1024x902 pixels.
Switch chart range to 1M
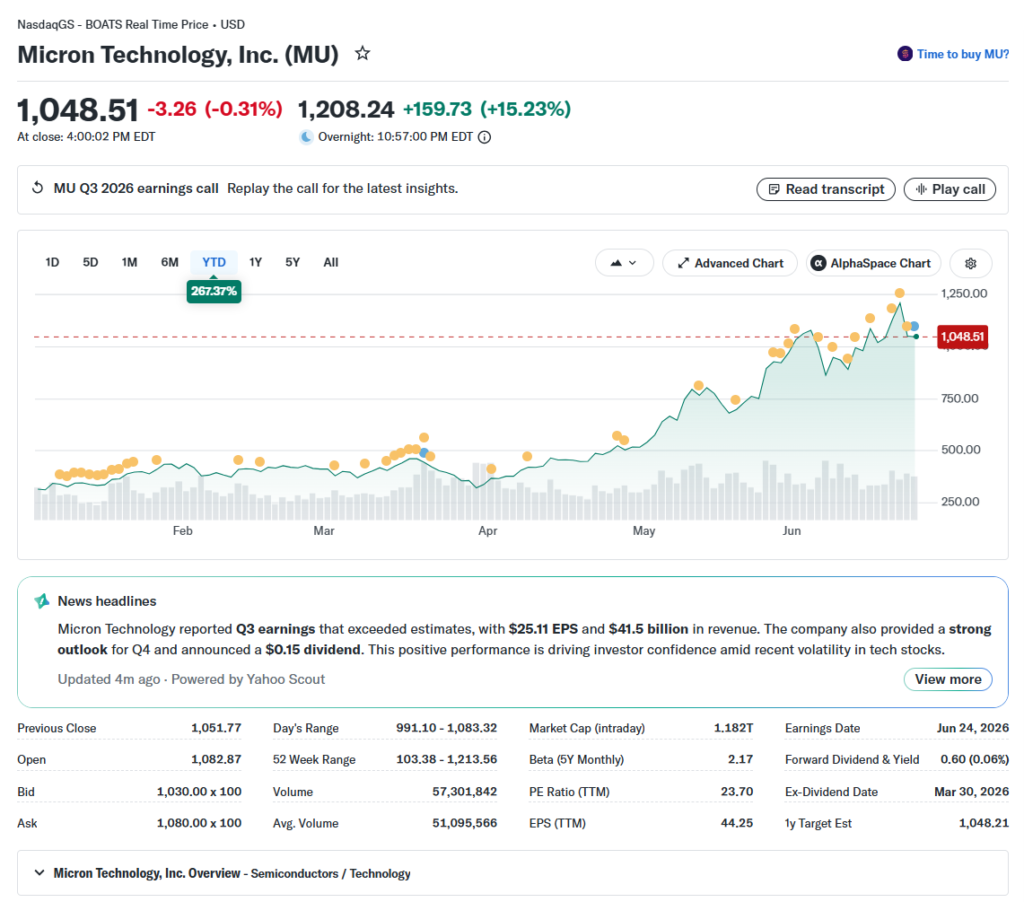(x=129, y=263)
